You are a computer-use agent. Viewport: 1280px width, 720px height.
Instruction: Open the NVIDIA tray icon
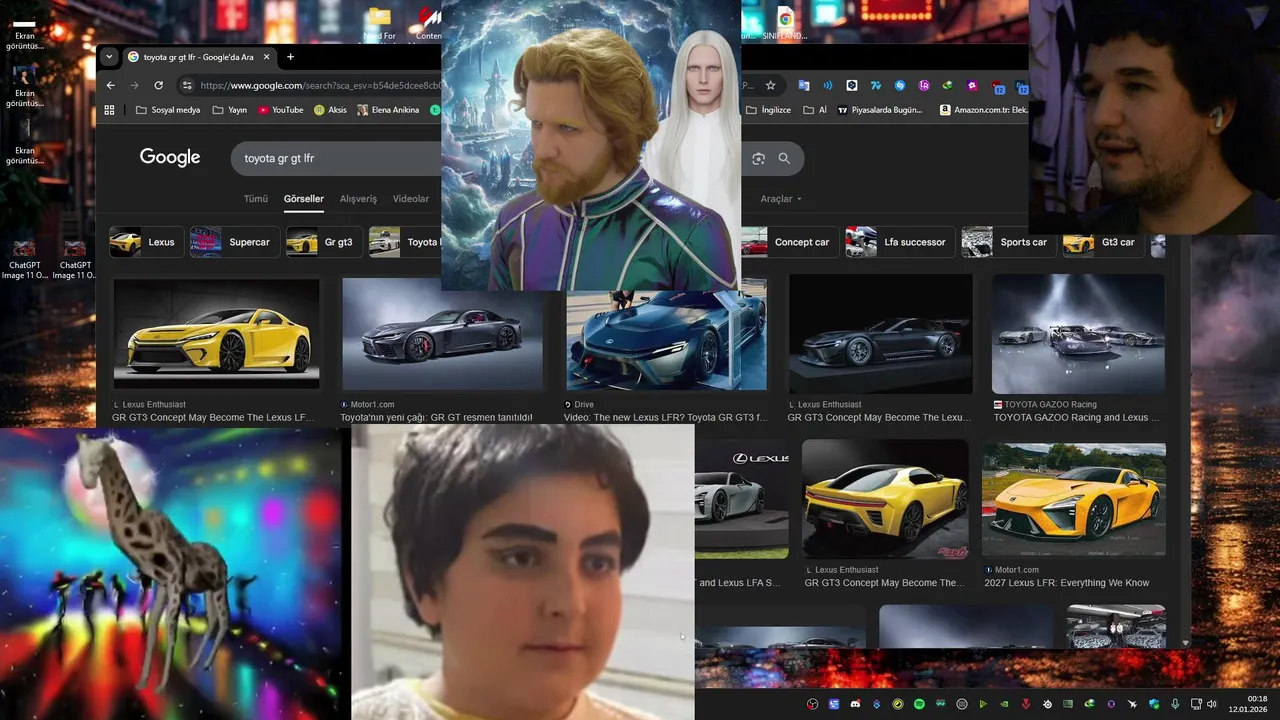click(x=1004, y=704)
